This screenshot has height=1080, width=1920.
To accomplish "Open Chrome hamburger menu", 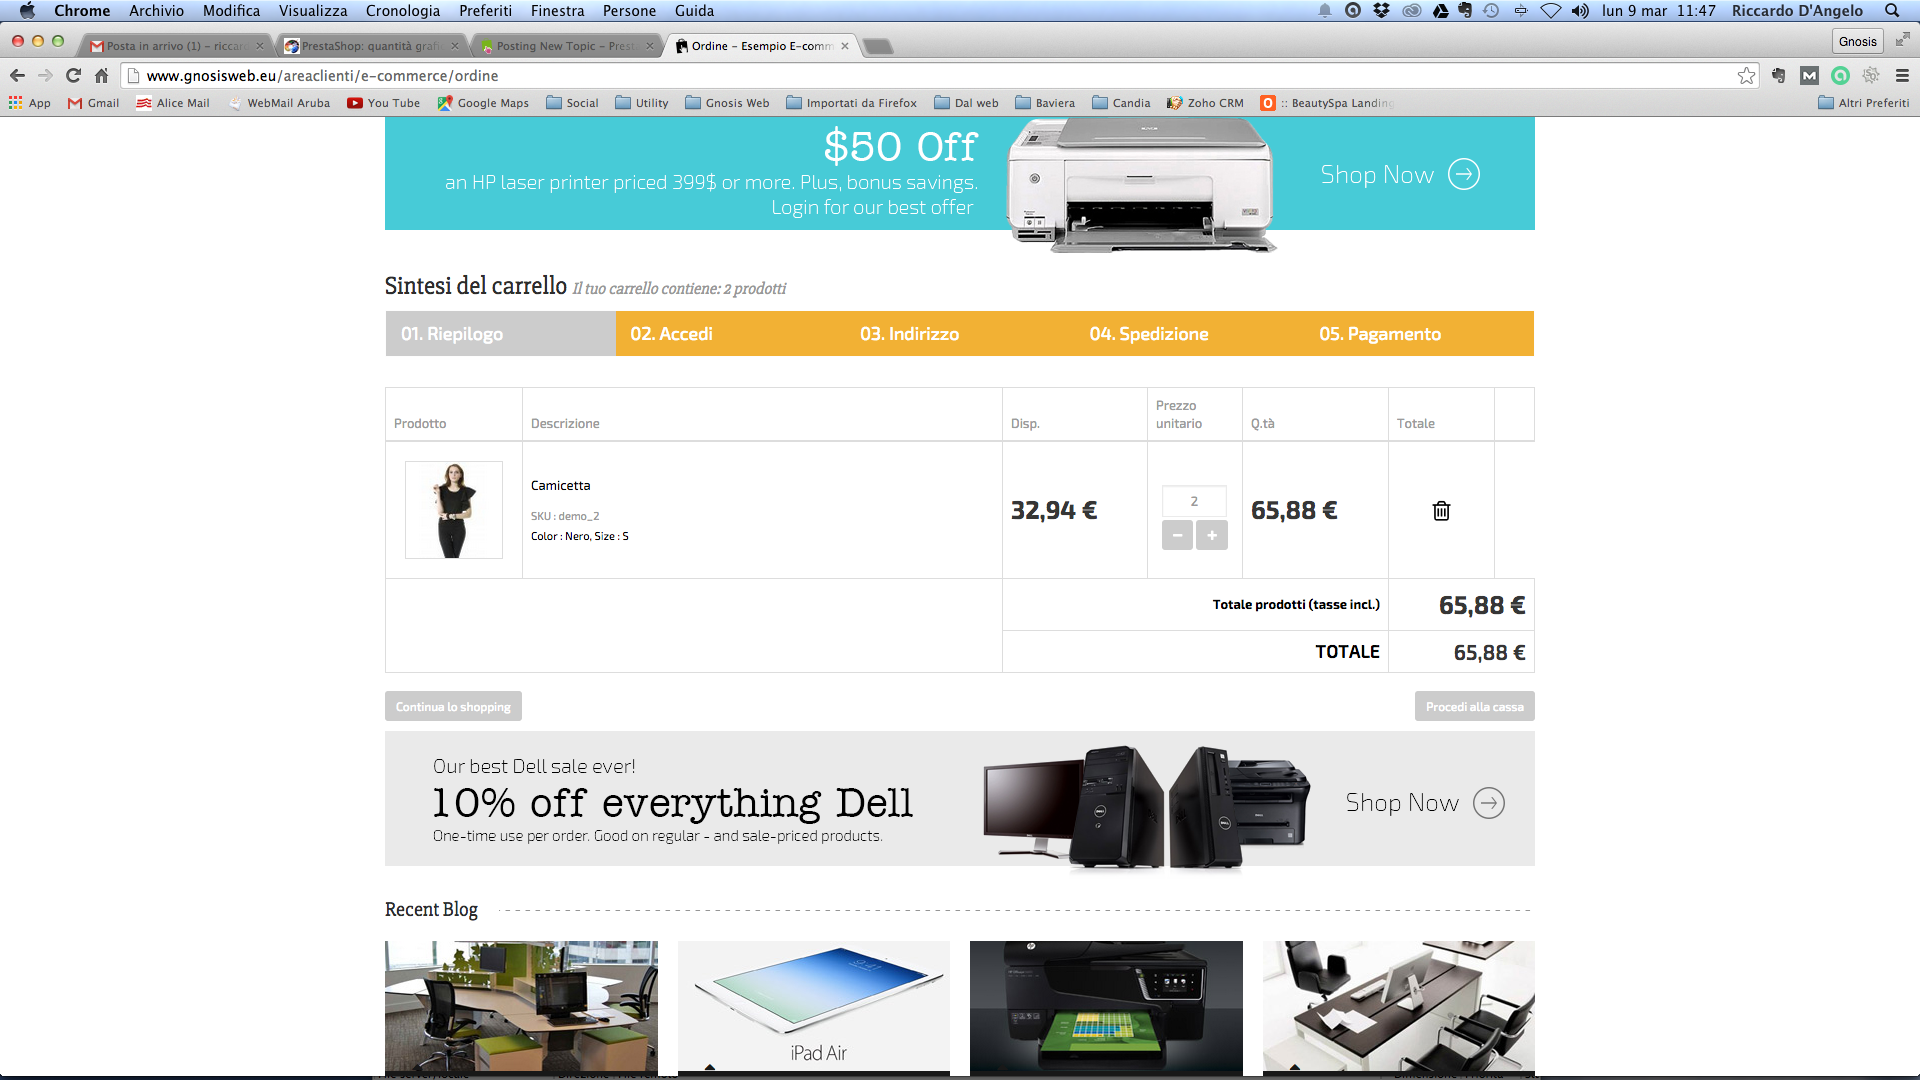I will click(1902, 76).
